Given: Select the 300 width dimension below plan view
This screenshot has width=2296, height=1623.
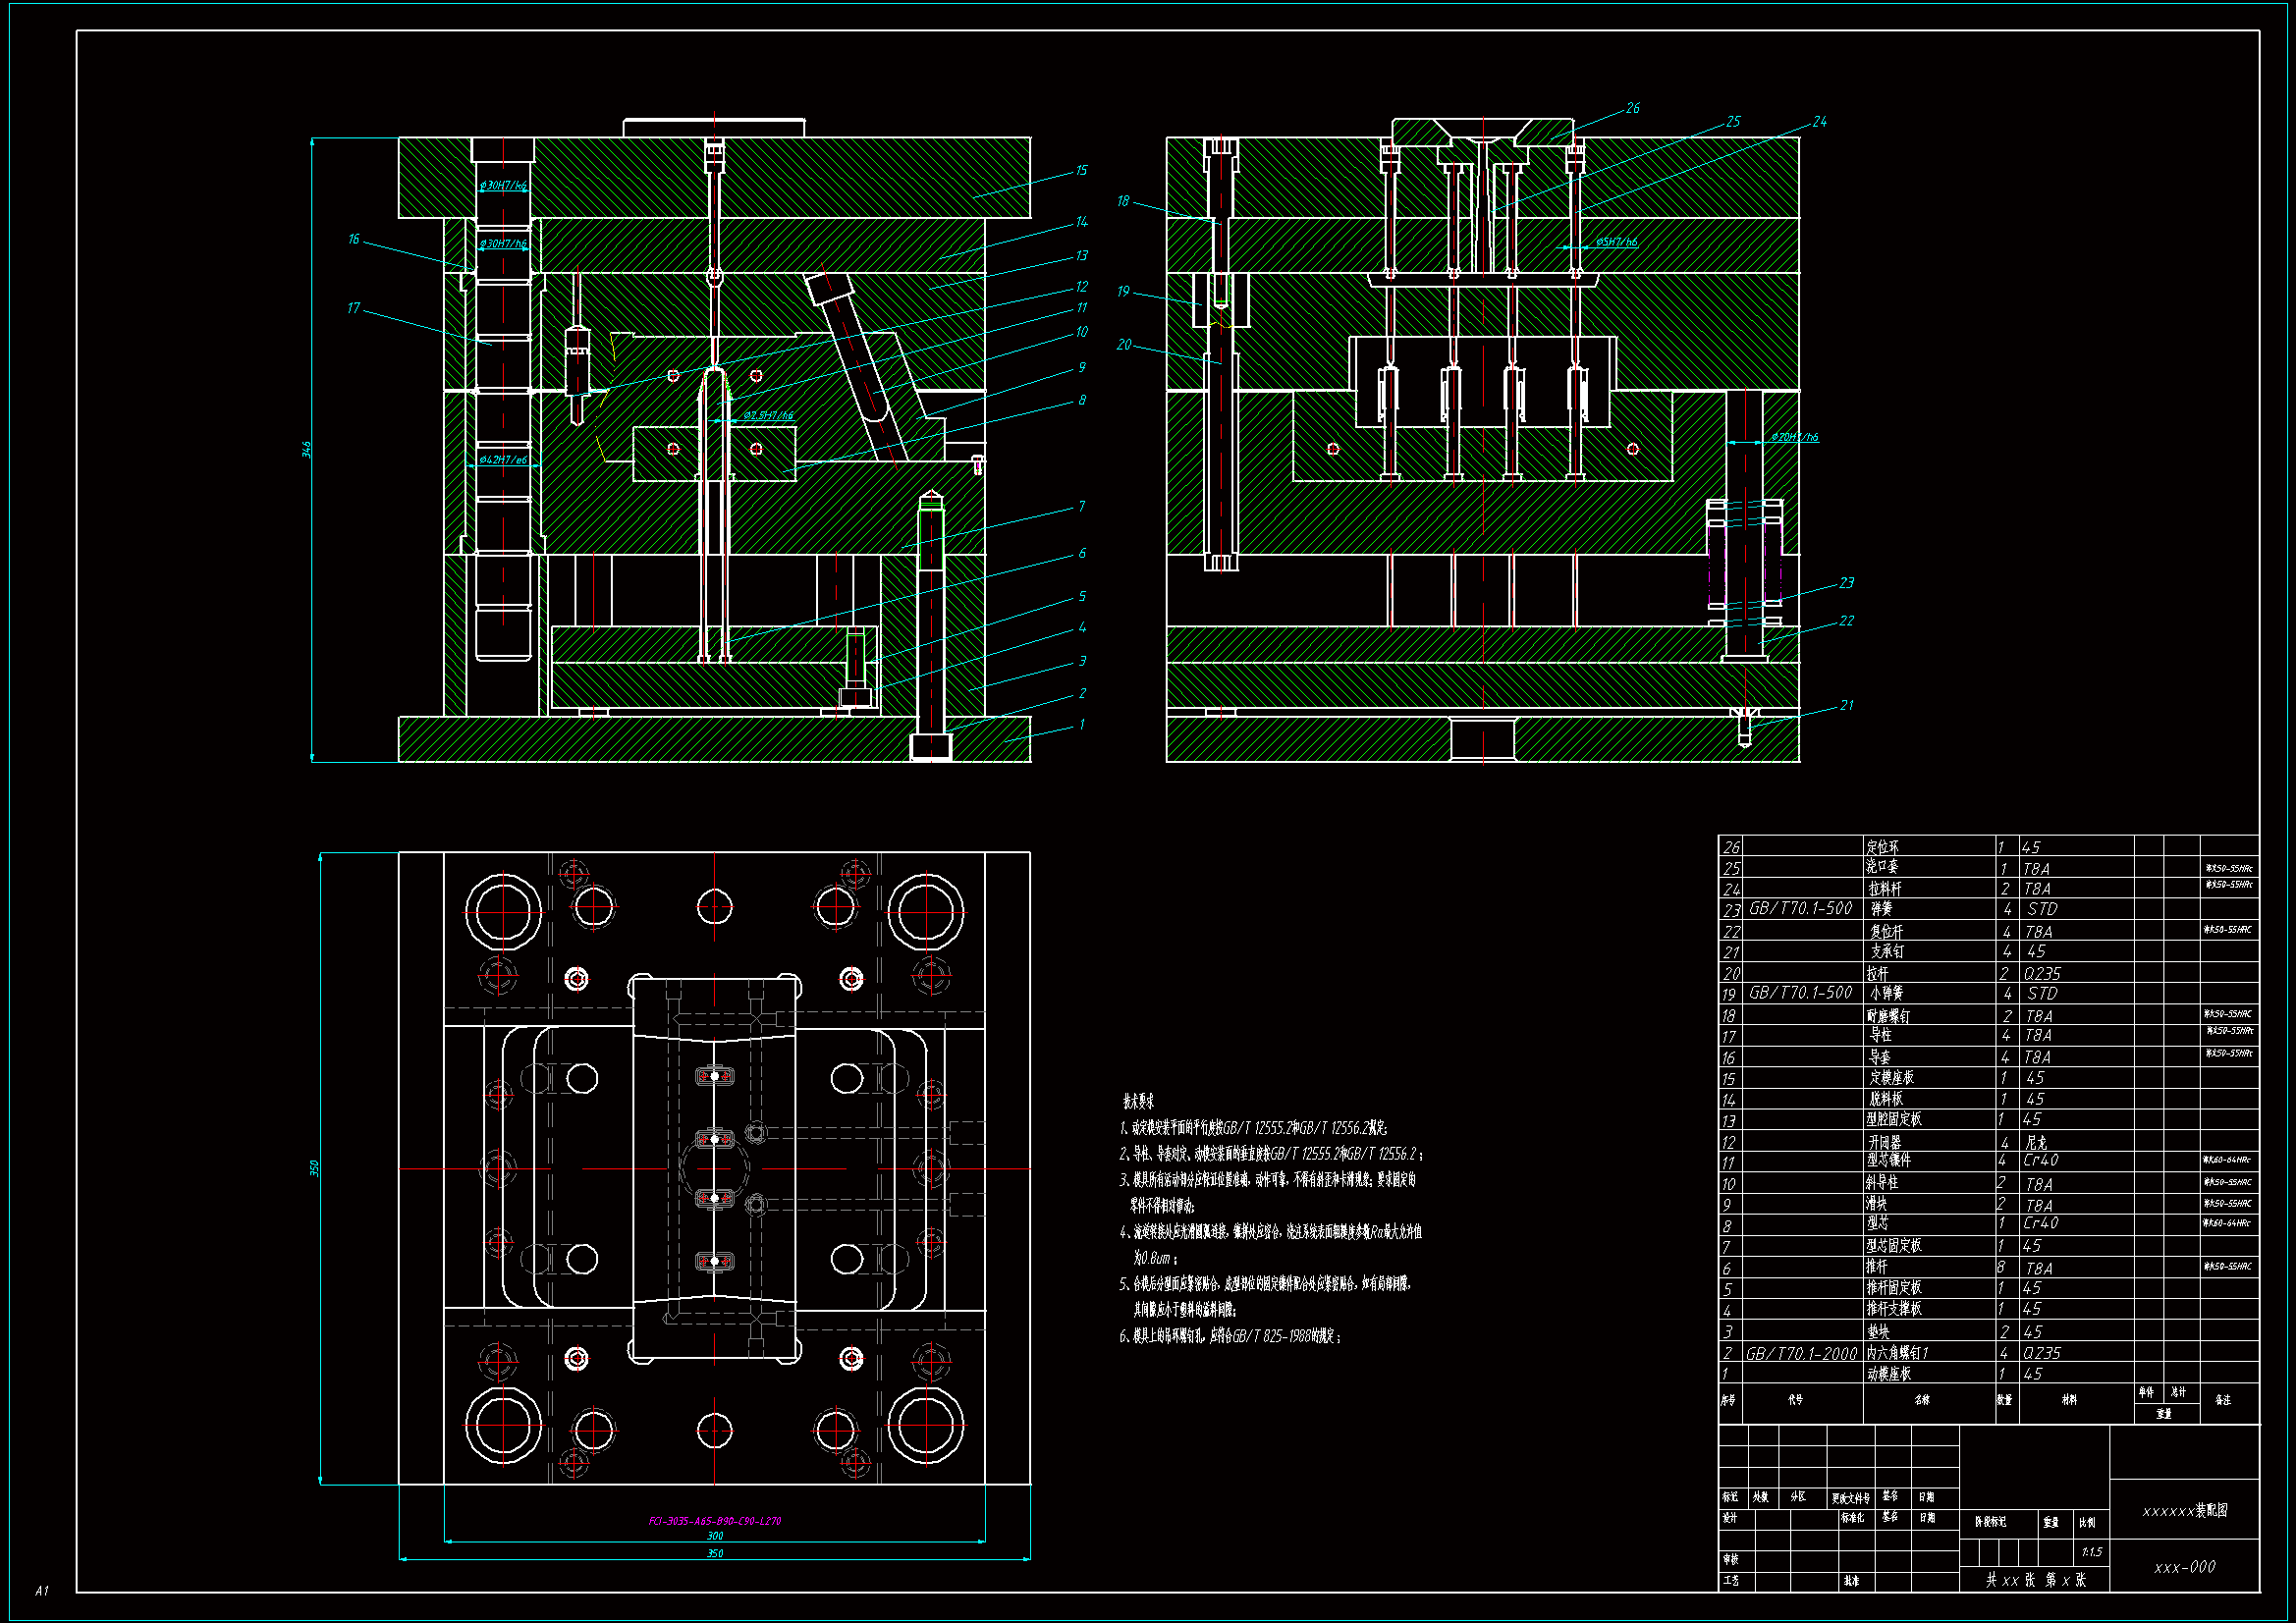Looking at the screenshot, I should click(715, 1536).
